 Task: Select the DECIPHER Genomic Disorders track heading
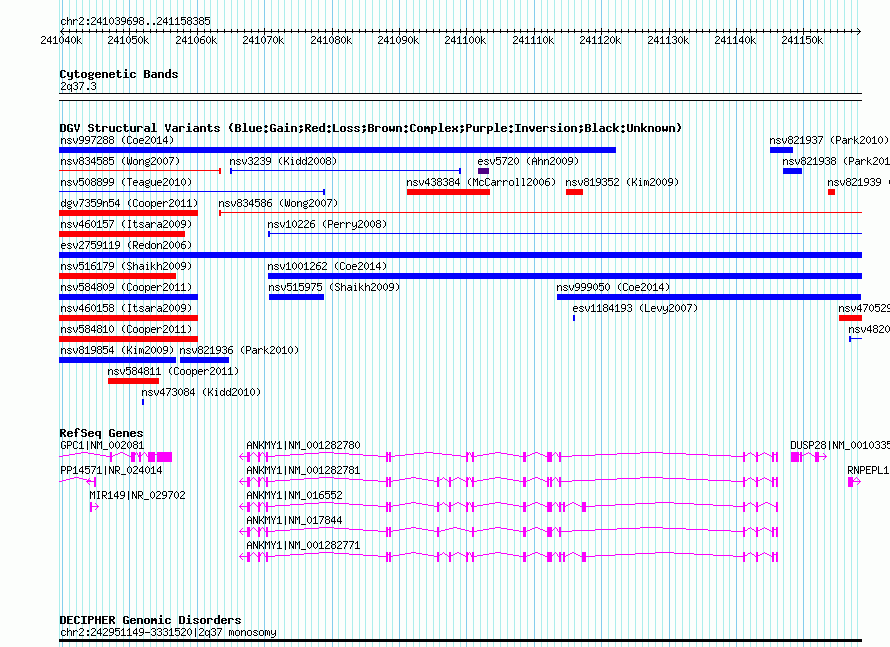pyautogui.click(x=150, y=620)
